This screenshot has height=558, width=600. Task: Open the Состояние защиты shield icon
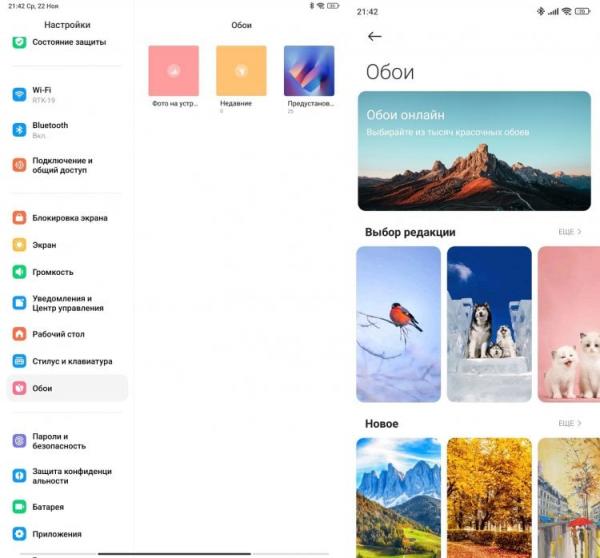tap(19, 42)
